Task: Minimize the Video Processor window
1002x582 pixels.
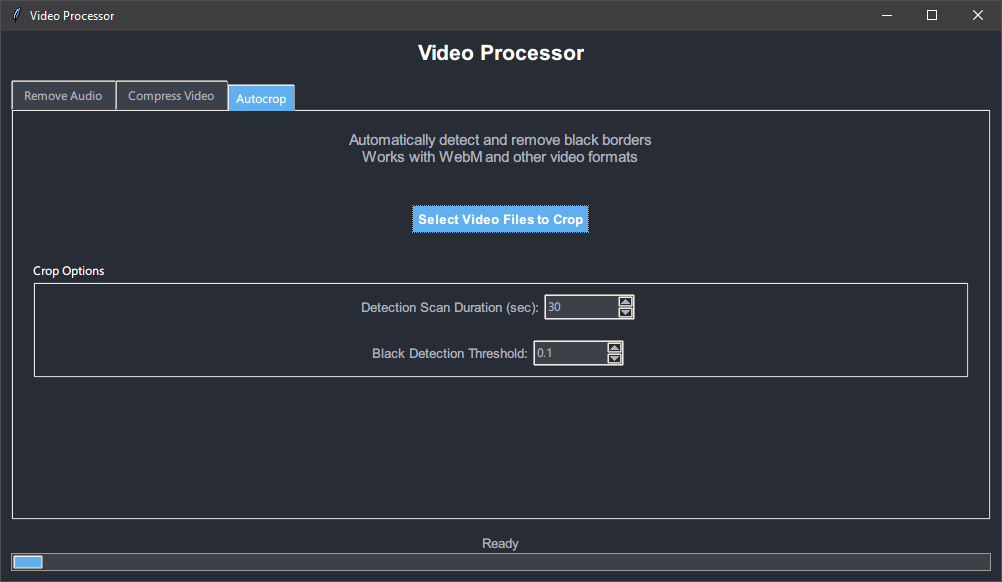Action: (x=887, y=15)
